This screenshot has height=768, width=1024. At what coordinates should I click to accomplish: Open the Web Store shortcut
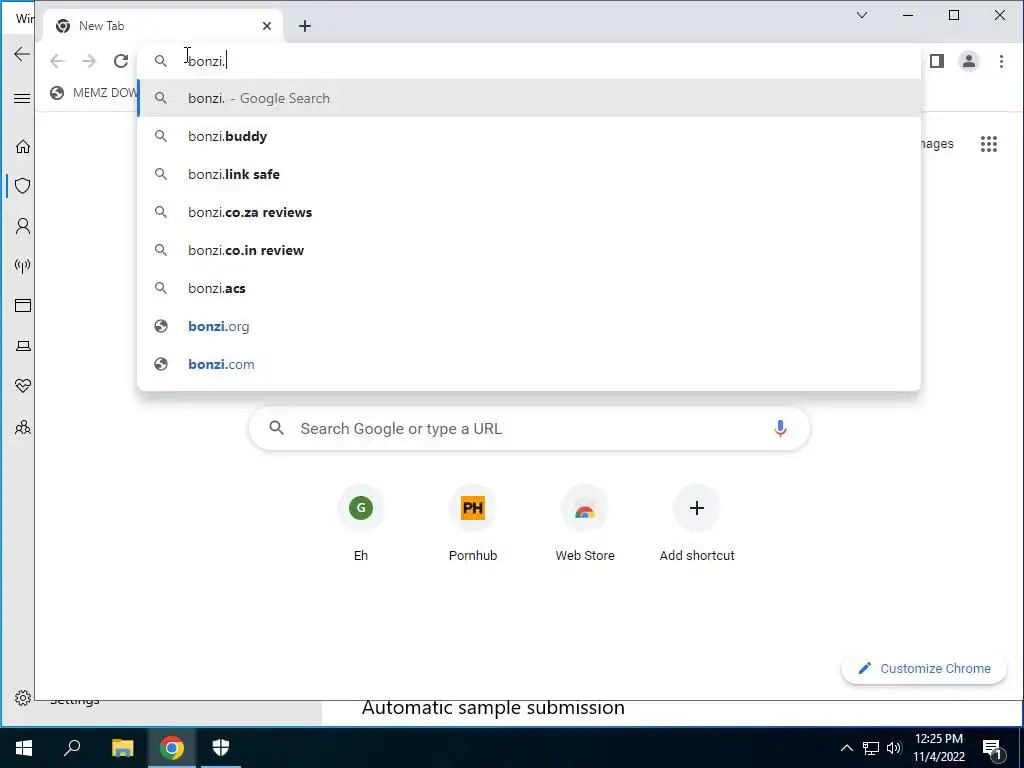pos(584,524)
